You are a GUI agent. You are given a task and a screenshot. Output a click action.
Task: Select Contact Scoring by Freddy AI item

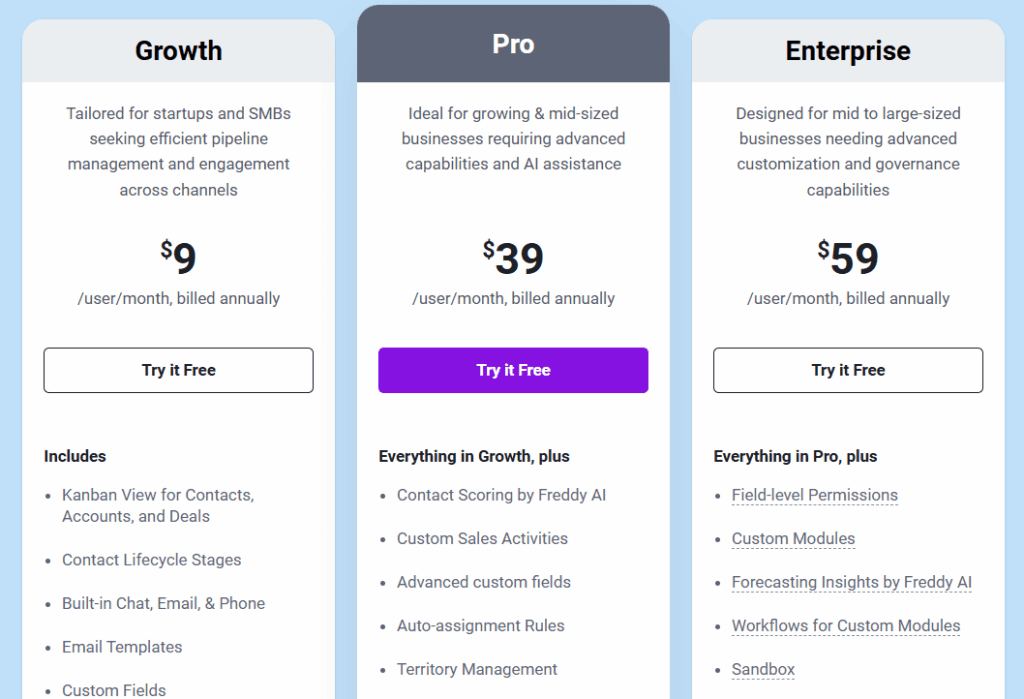tap(501, 495)
